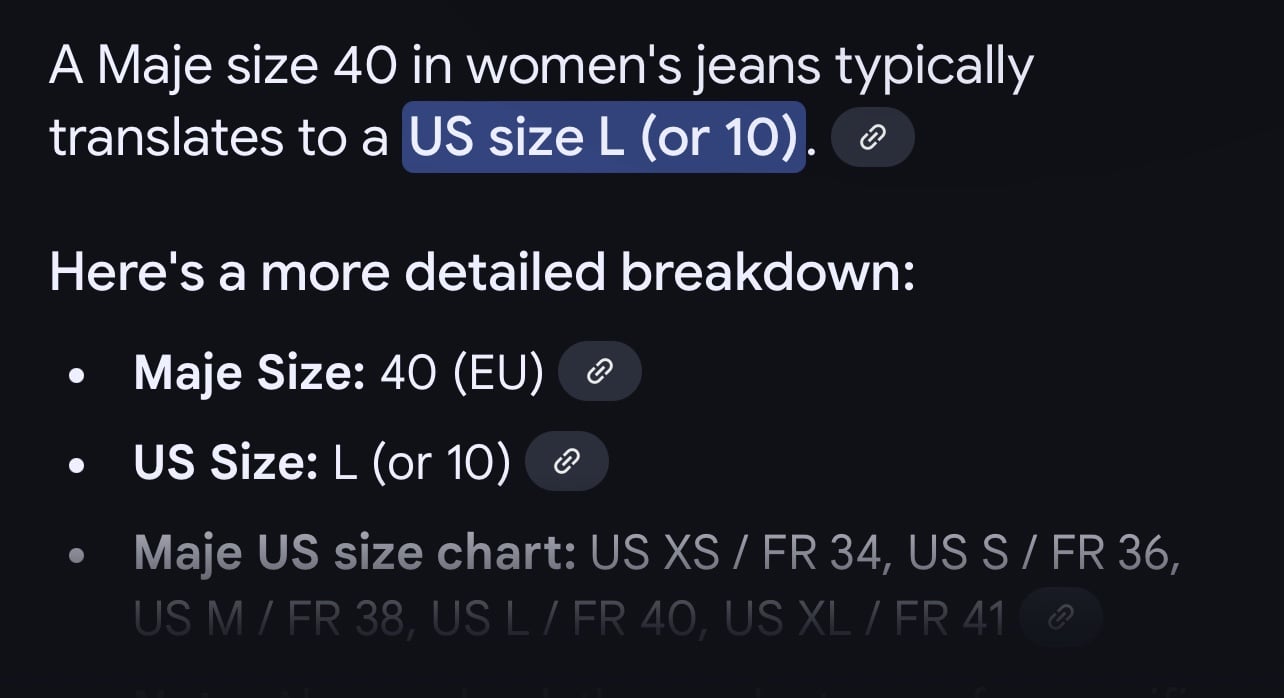Click the bullet point before Maje Size

(x=77, y=376)
